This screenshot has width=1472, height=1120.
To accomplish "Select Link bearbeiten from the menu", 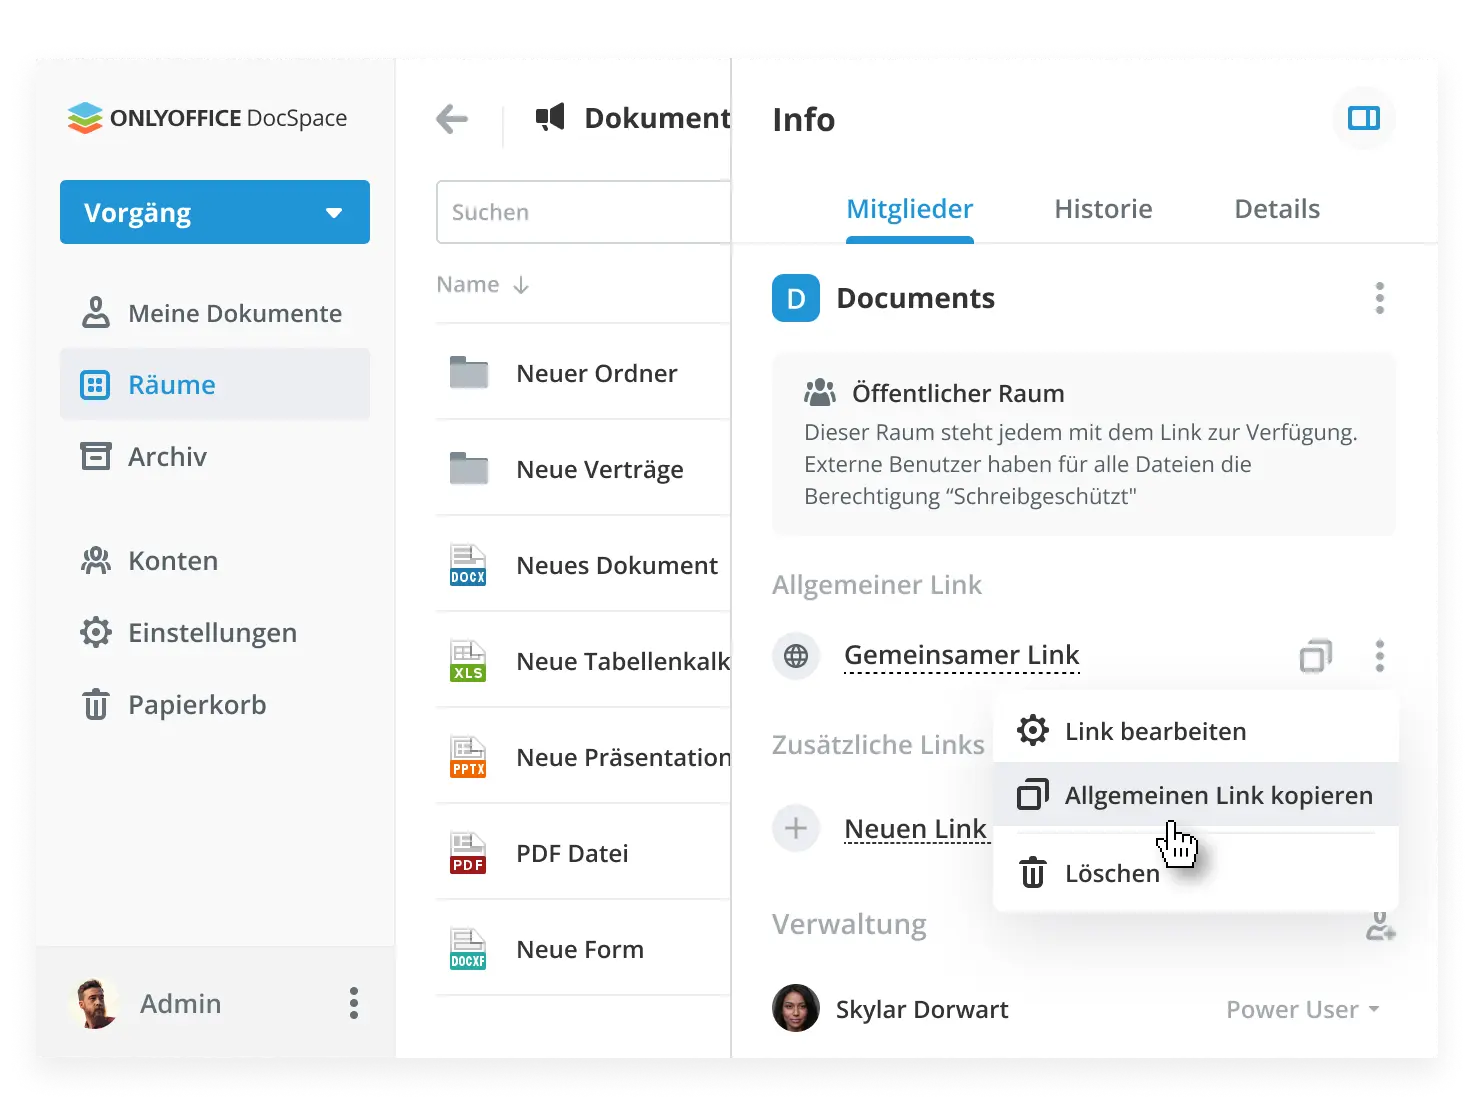I will (1155, 731).
